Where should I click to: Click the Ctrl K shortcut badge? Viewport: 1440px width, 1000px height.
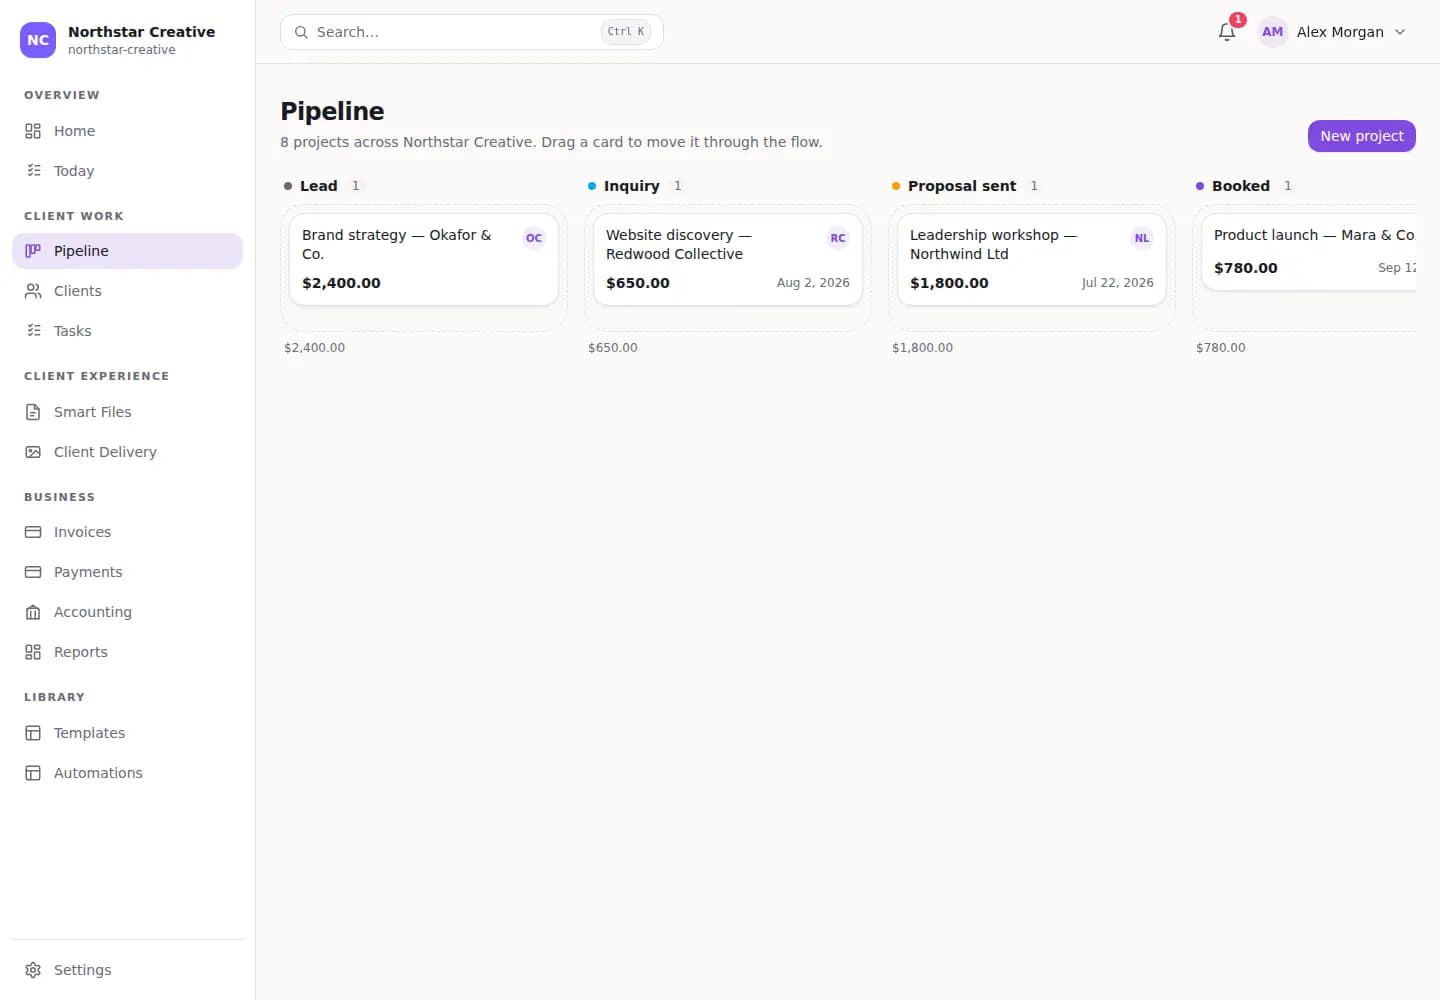(x=626, y=32)
